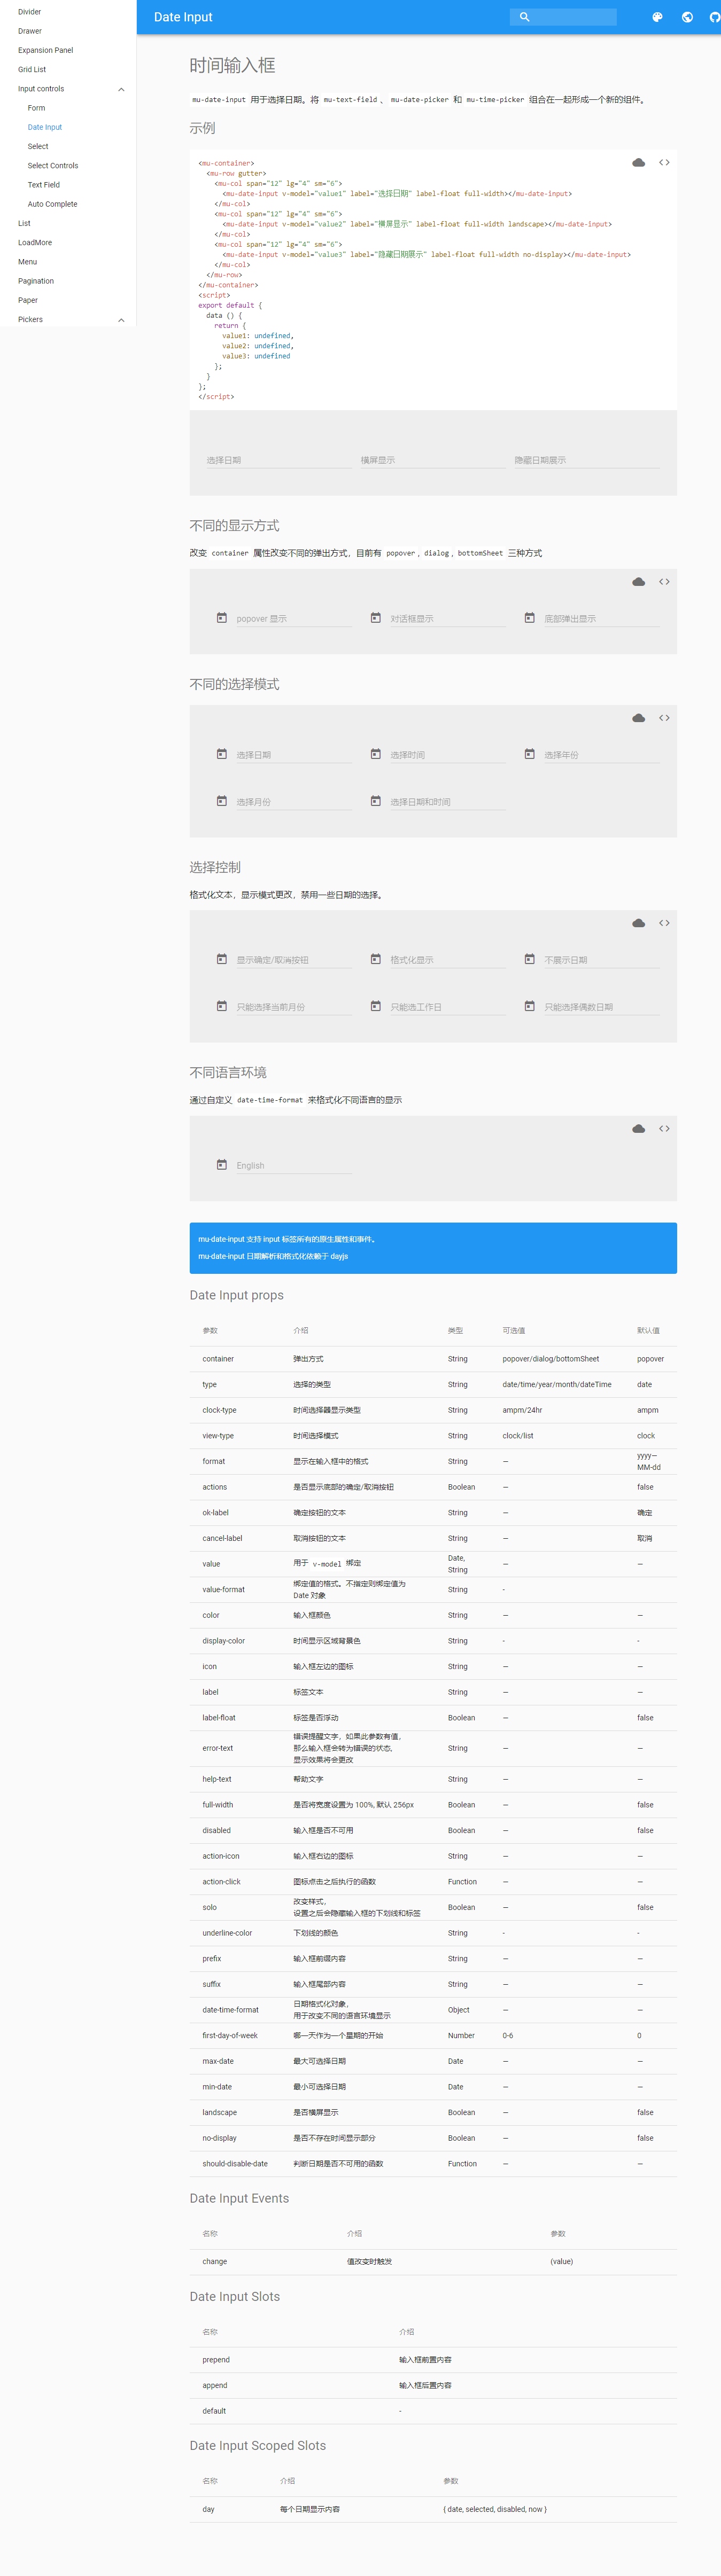This screenshot has width=721, height=2576.
Task: Click the calendar icon beside 格式化显示
Action: (x=376, y=959)
